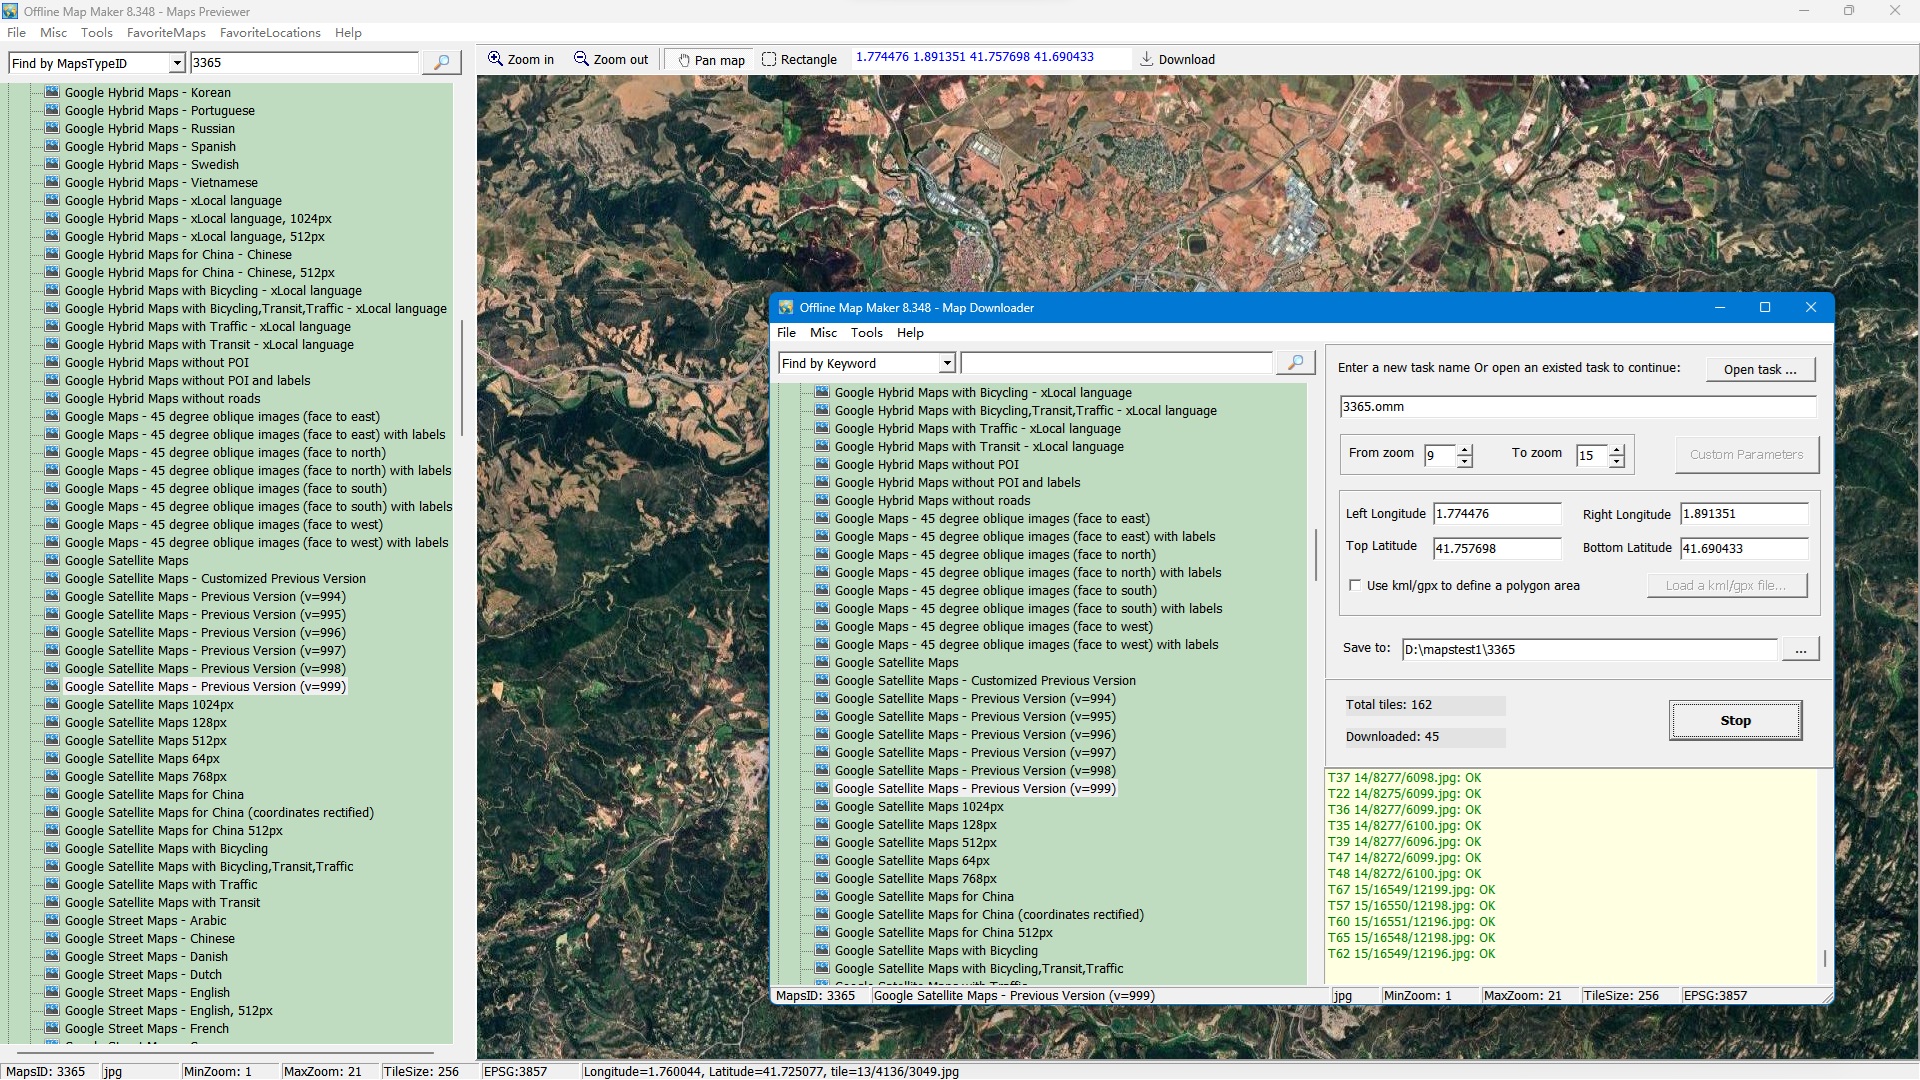Click the task name field containing 3365.omm
Image resolution: width=1920 pixels, height=1080 pixels.
tap(1576, 407)
